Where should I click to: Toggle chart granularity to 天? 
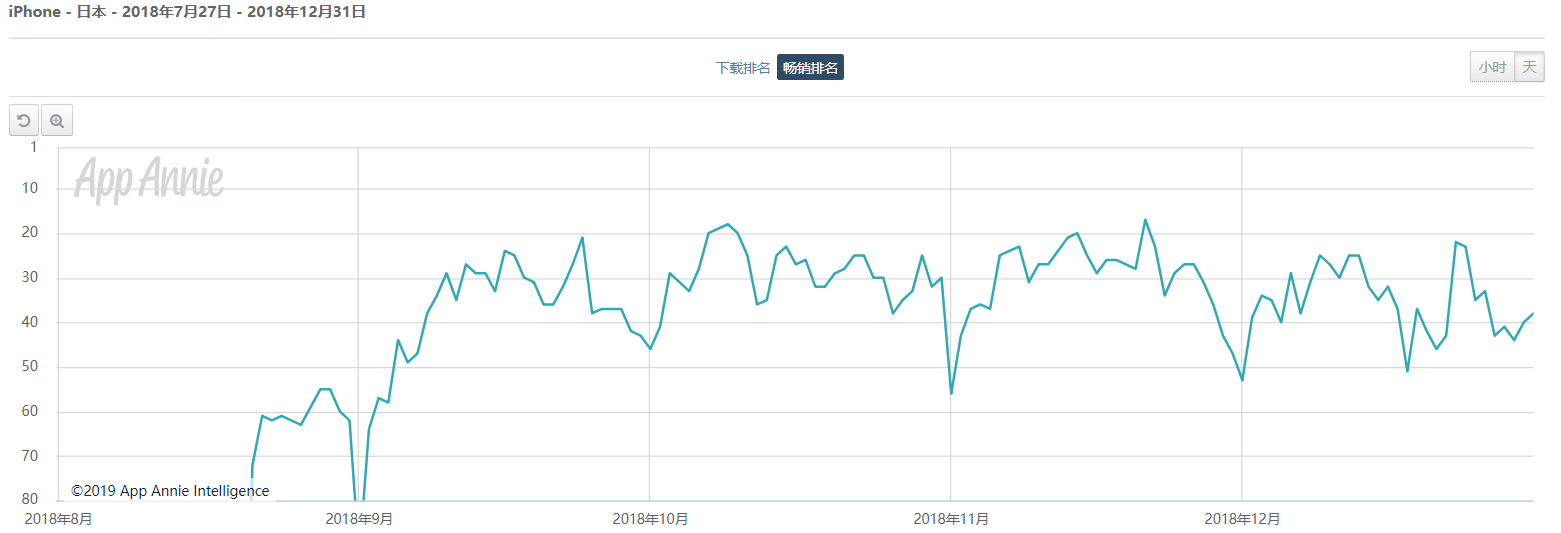click(1529, 67)
